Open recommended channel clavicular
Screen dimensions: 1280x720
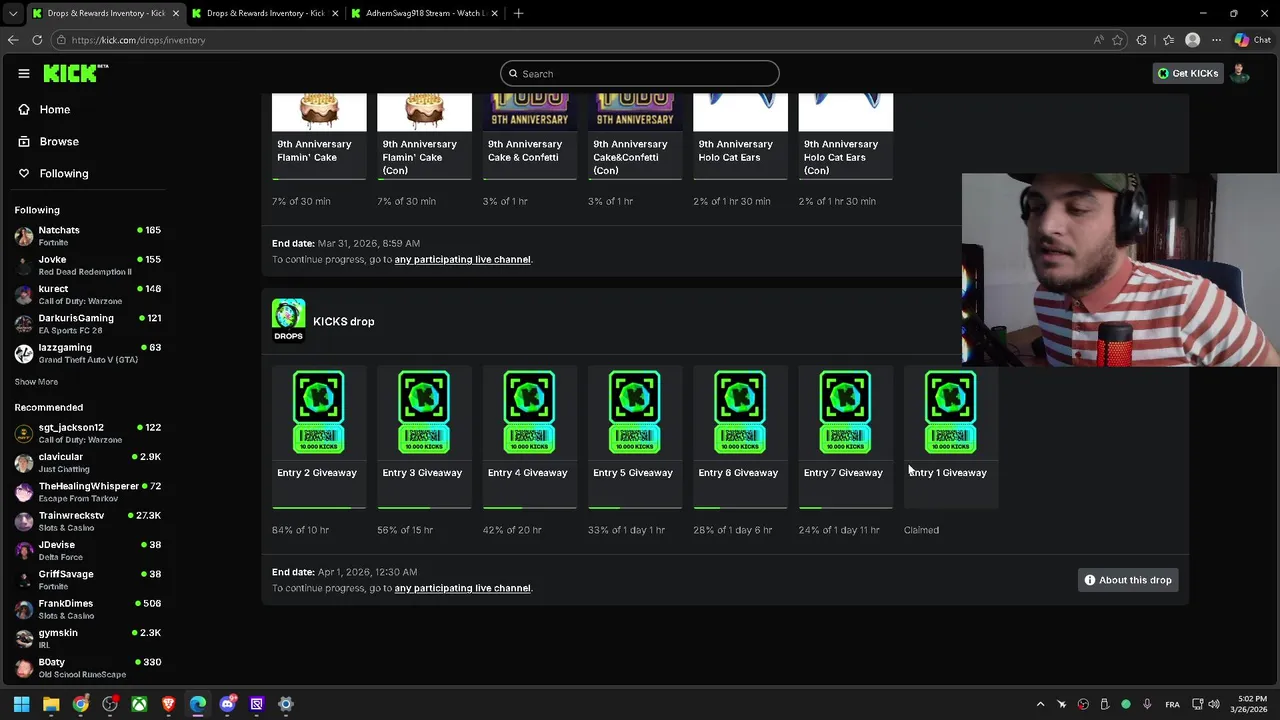pos(88,462)
